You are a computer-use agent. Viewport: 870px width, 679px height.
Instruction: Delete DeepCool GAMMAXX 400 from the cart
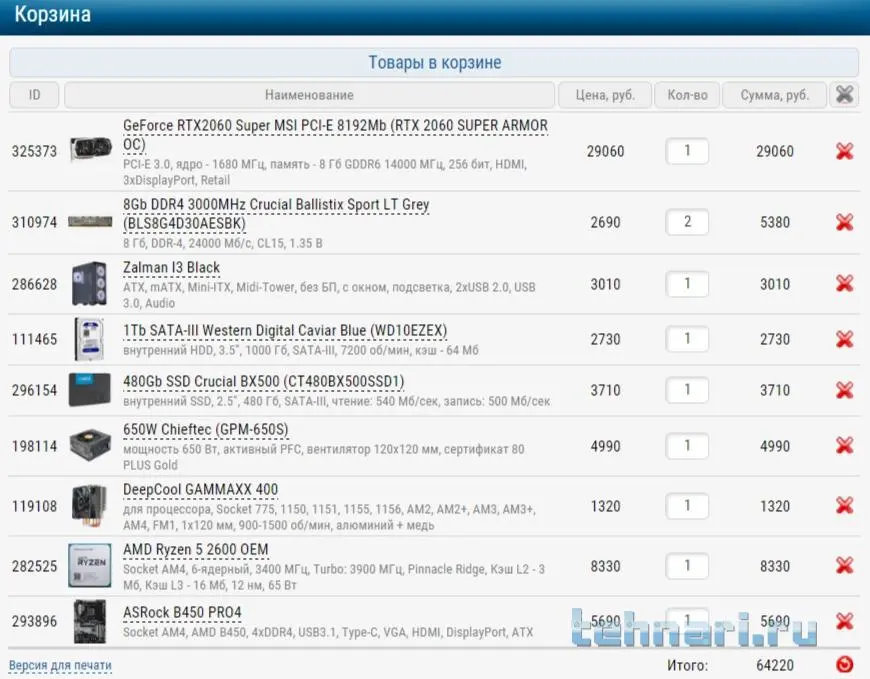click(x=844, y=505)
